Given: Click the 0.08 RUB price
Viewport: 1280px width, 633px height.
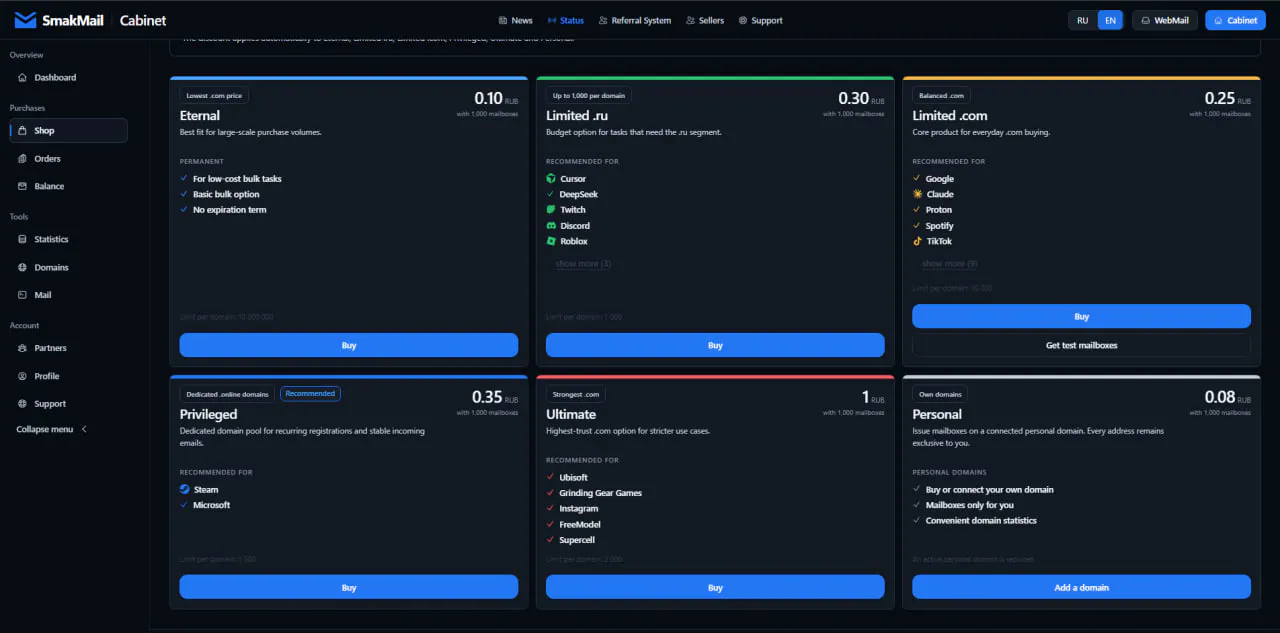Looking at the screenshot, I should 1227,398.
